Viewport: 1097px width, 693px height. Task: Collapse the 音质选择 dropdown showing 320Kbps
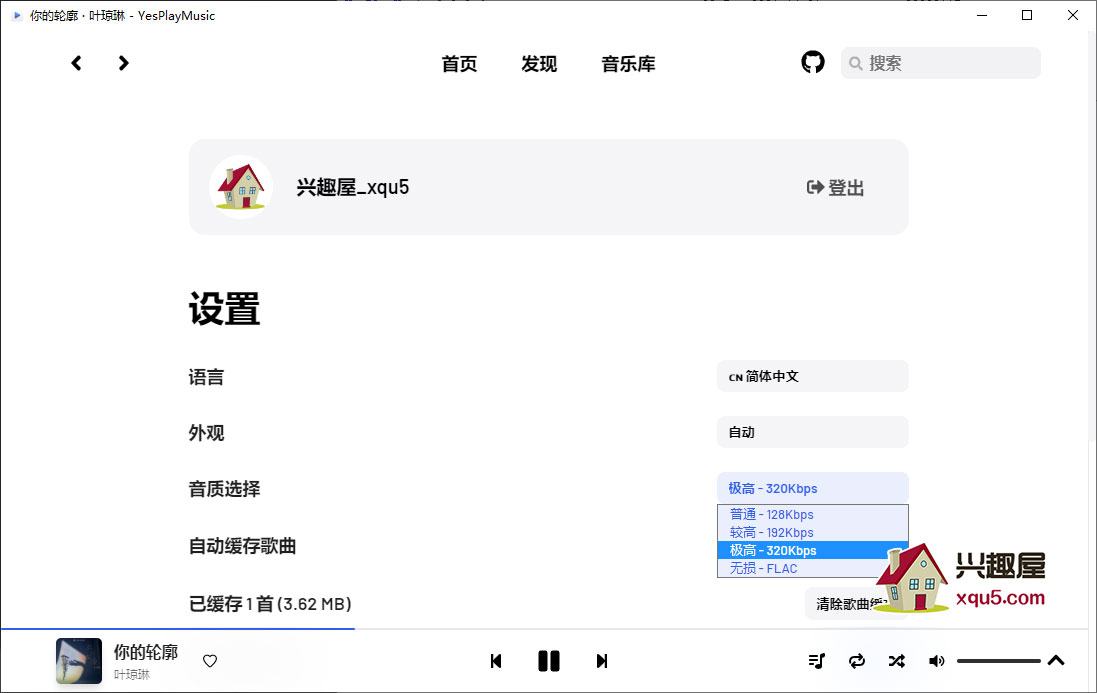tap(812, 488)
